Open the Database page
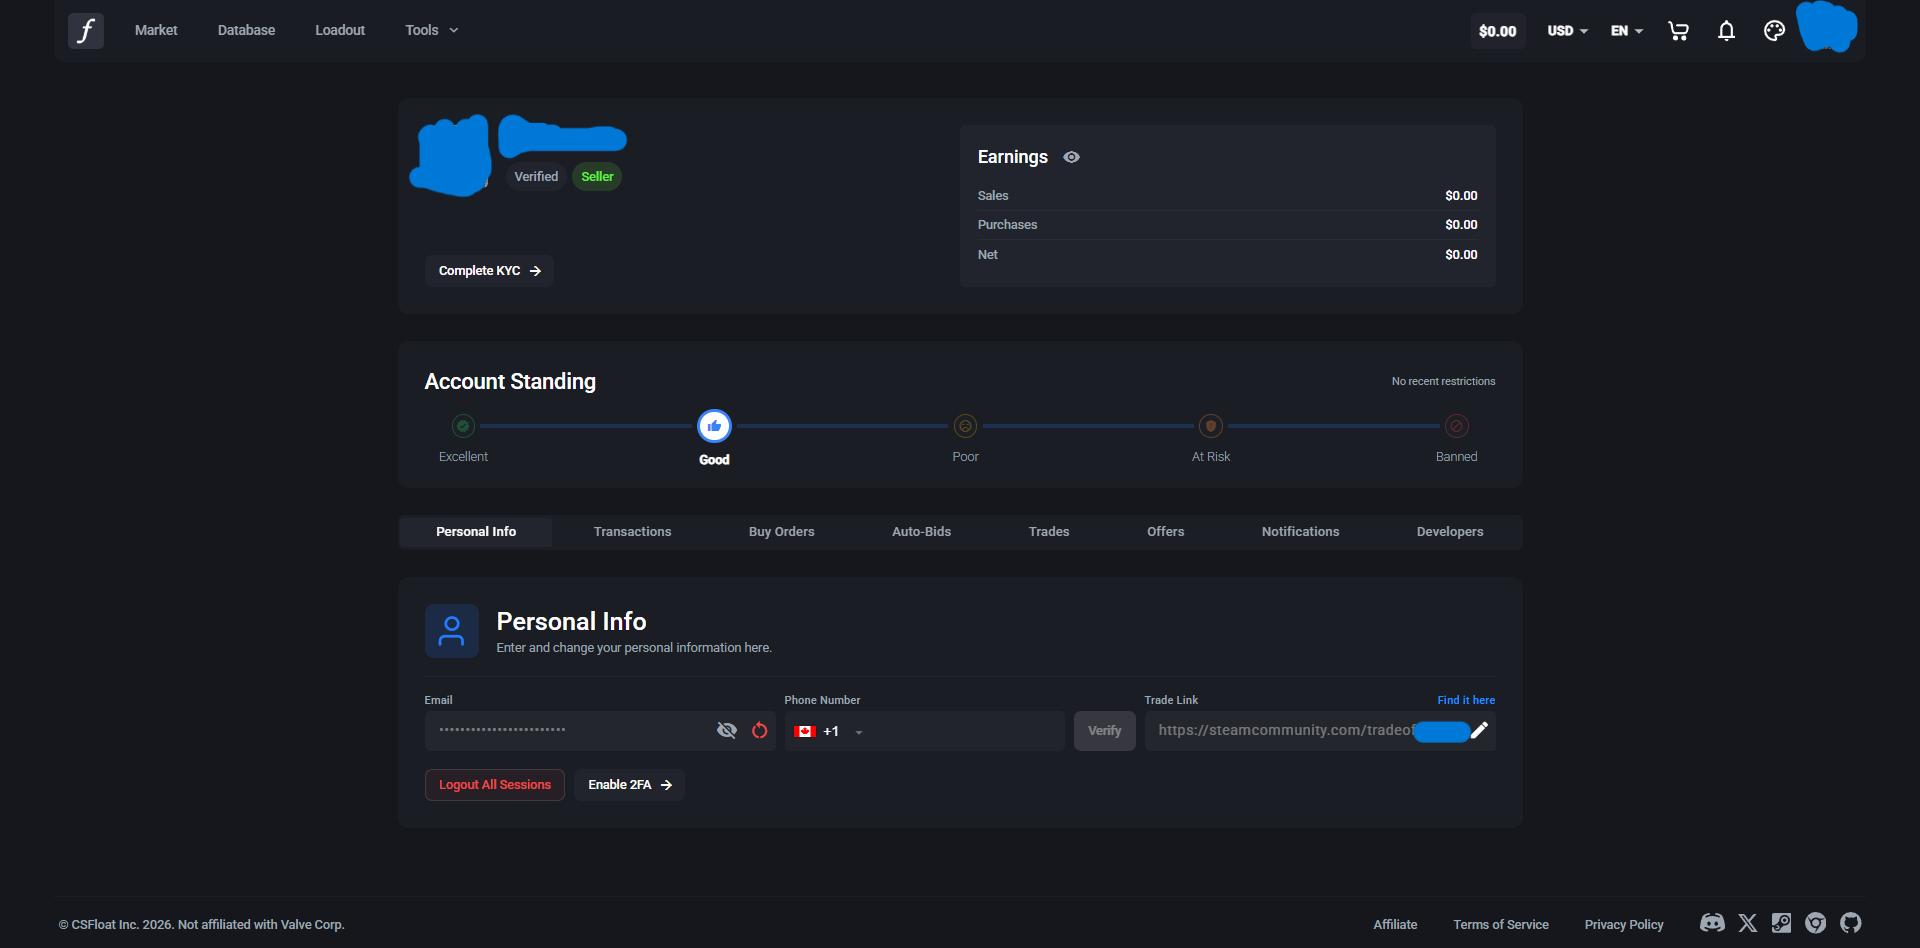This screenshot has width=1920, height=948. (246, 31)
